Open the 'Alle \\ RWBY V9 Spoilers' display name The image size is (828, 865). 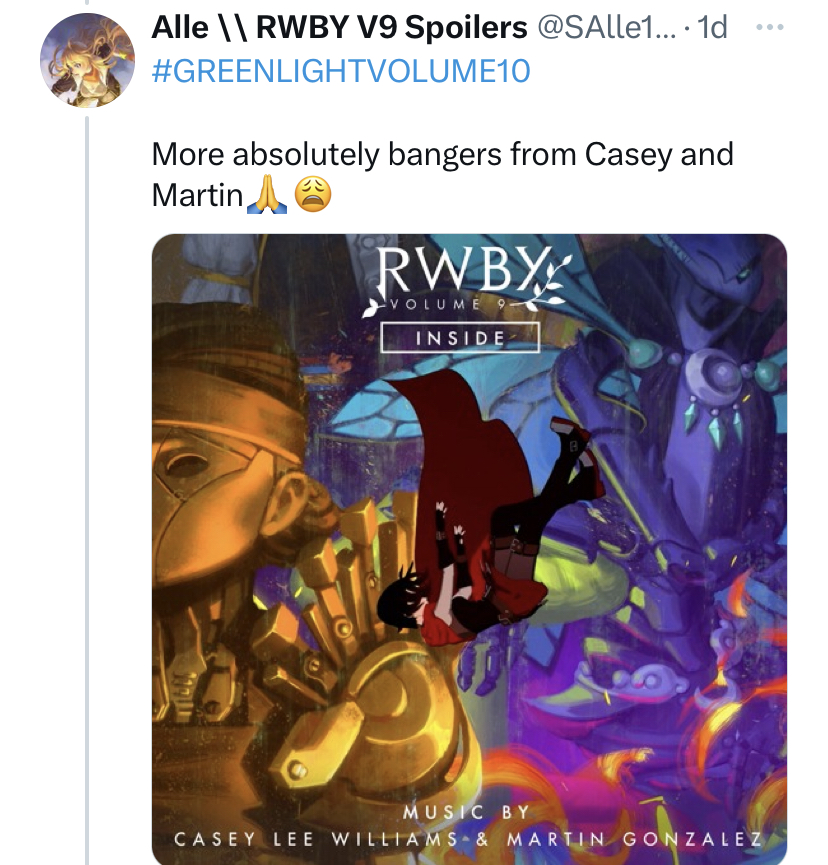pyautogui.click(x=339, y=27)
